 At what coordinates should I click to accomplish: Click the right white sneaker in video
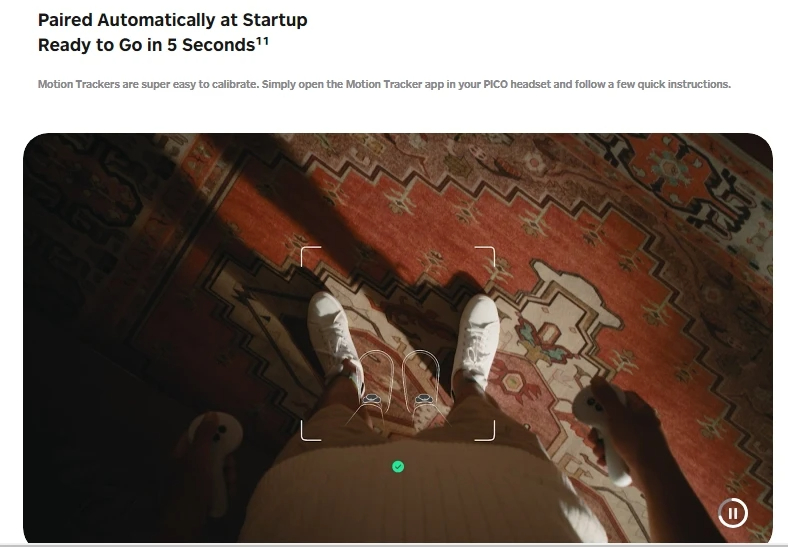476,338
